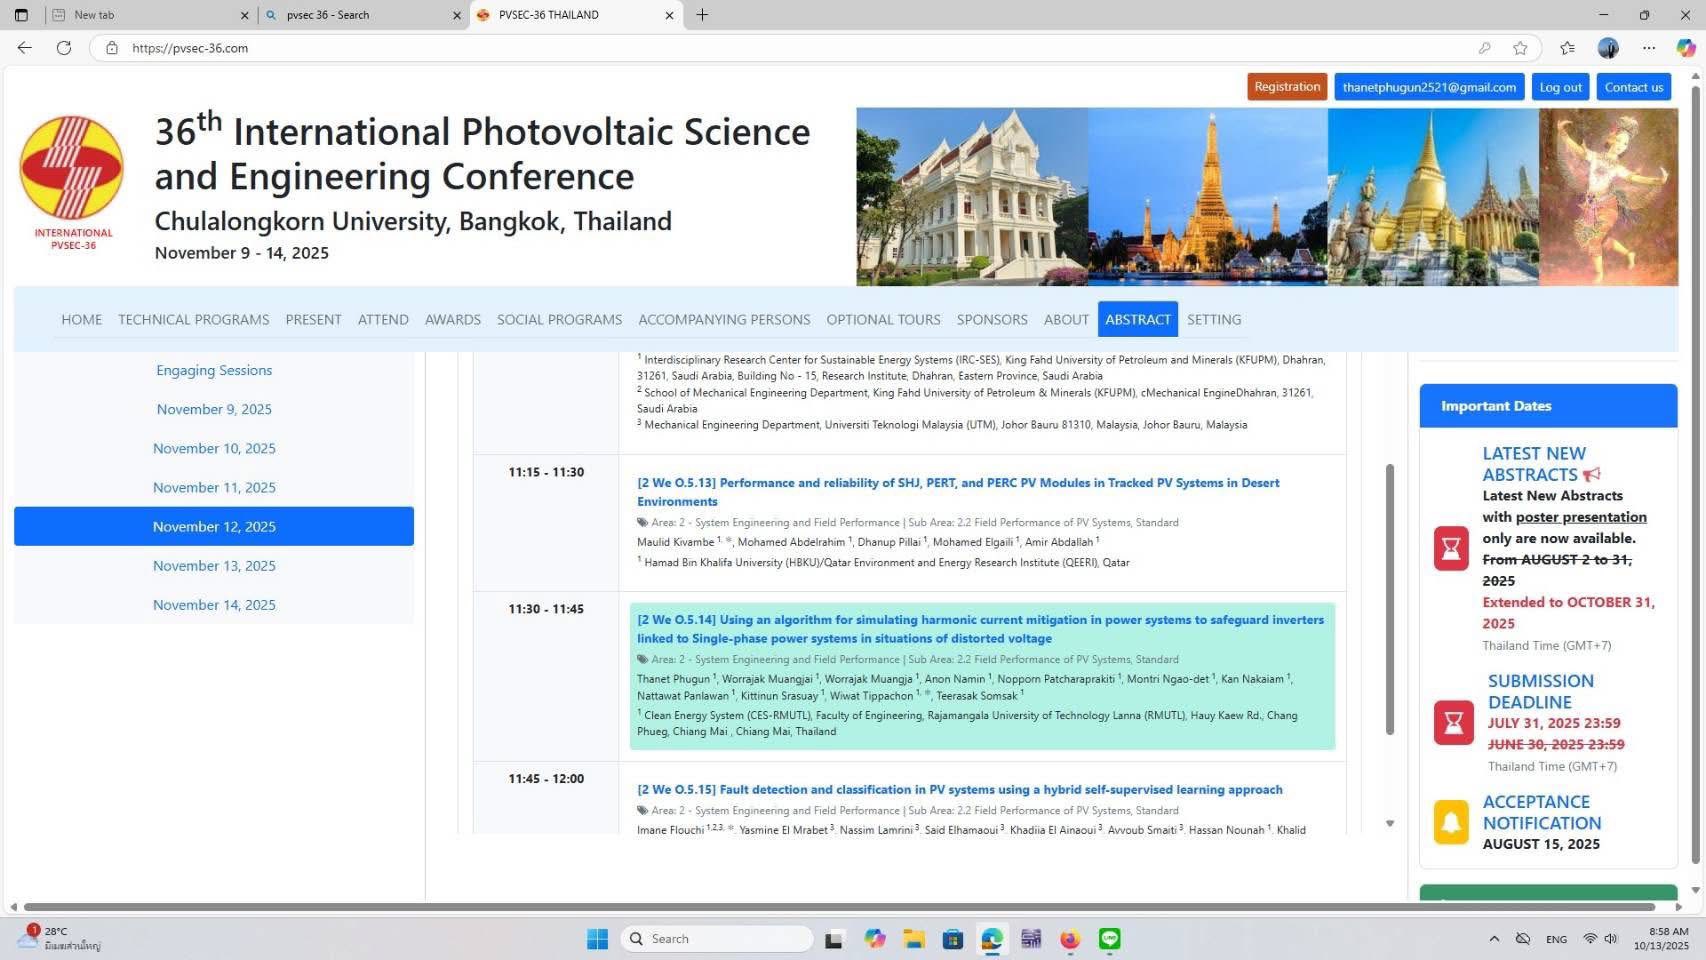1706x960 pixels.
Task: Click the browser refresh icon
Action: (64, 48)
